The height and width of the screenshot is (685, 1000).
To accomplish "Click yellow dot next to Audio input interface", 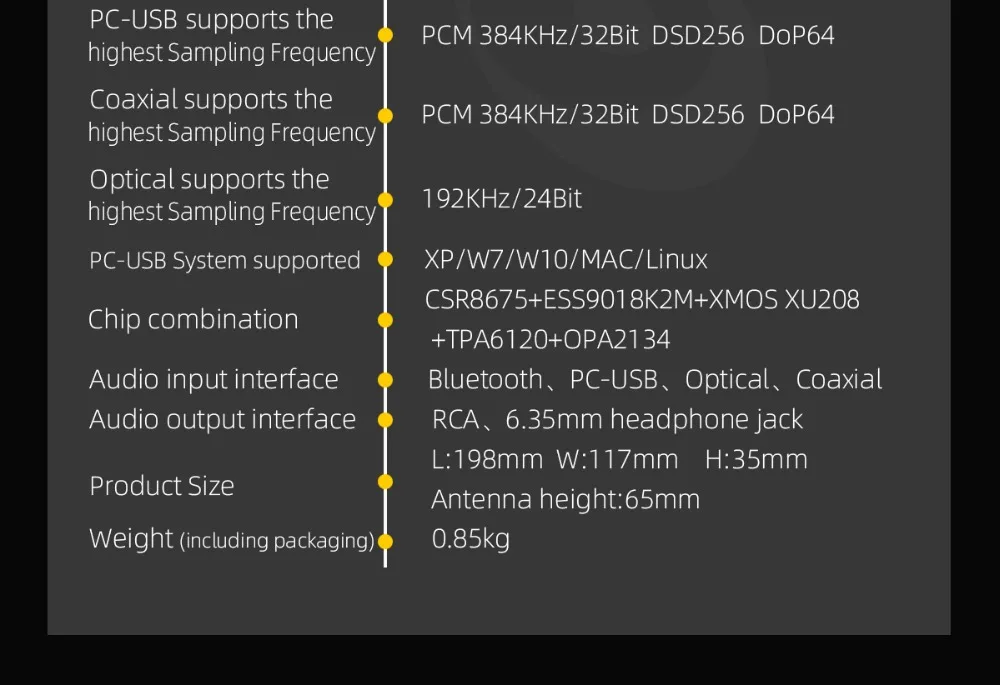I will [x=385, y=380].
